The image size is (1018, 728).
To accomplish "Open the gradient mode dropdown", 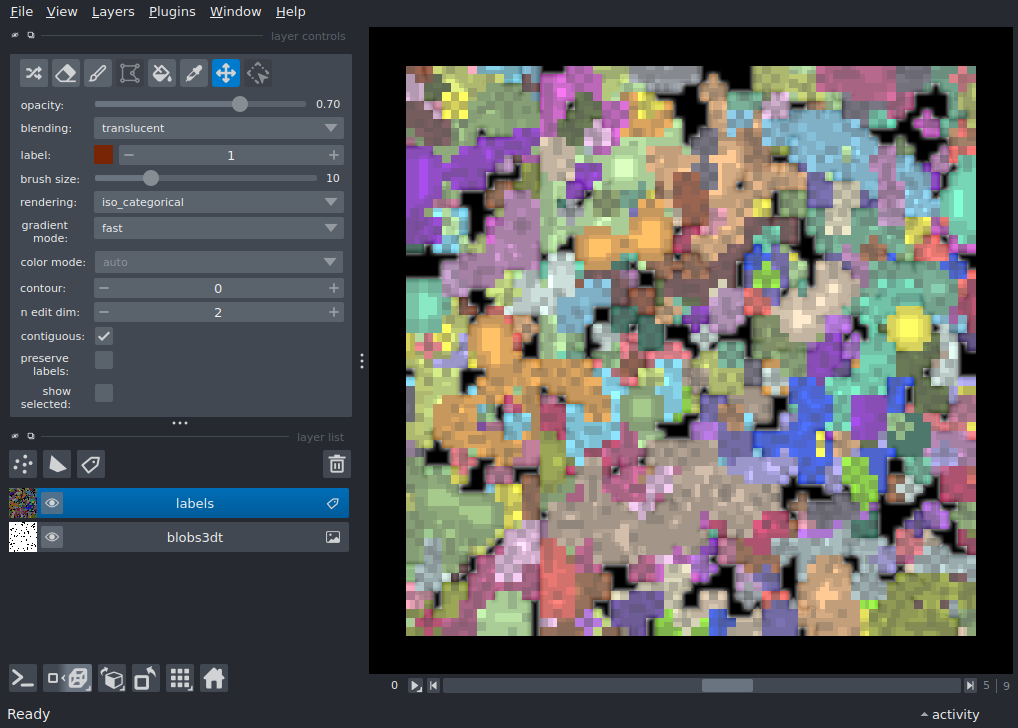I will coord(219,228).
